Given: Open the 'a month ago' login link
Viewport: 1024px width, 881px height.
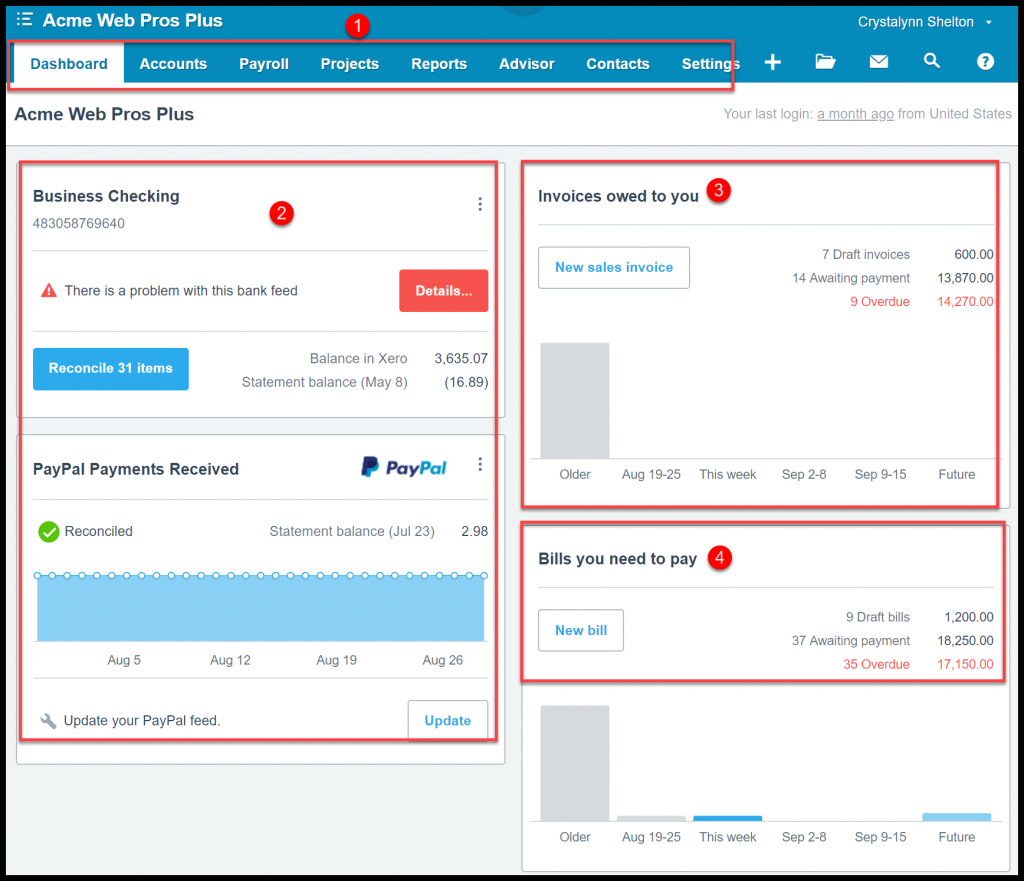Looking at the screenshot, I should [856, 114].
